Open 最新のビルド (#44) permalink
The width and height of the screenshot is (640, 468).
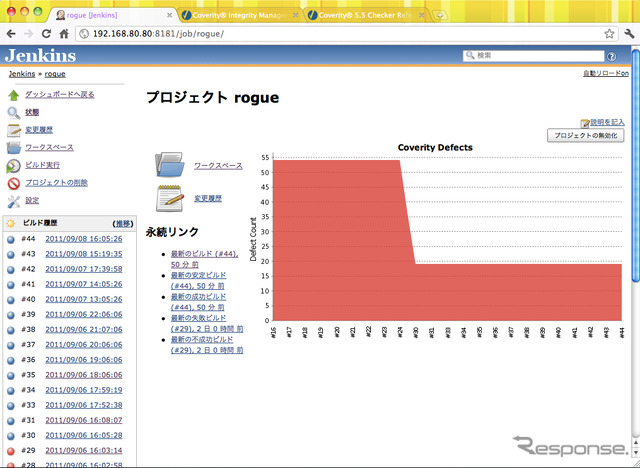pyautogui.click(x=204, y=259)
